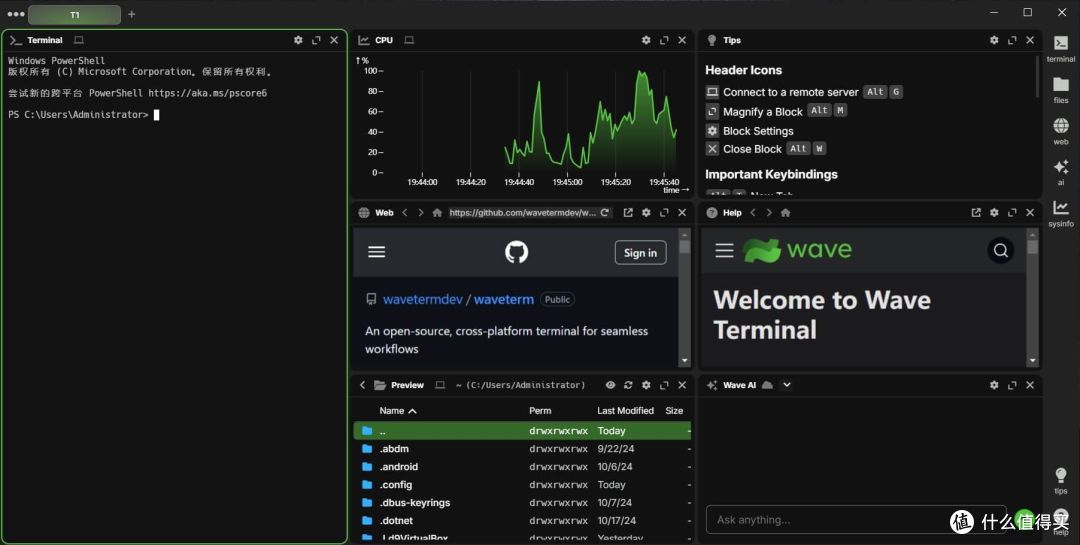Click the GitHub Sign in button
1080x545 pixels.
click(640, 253)
